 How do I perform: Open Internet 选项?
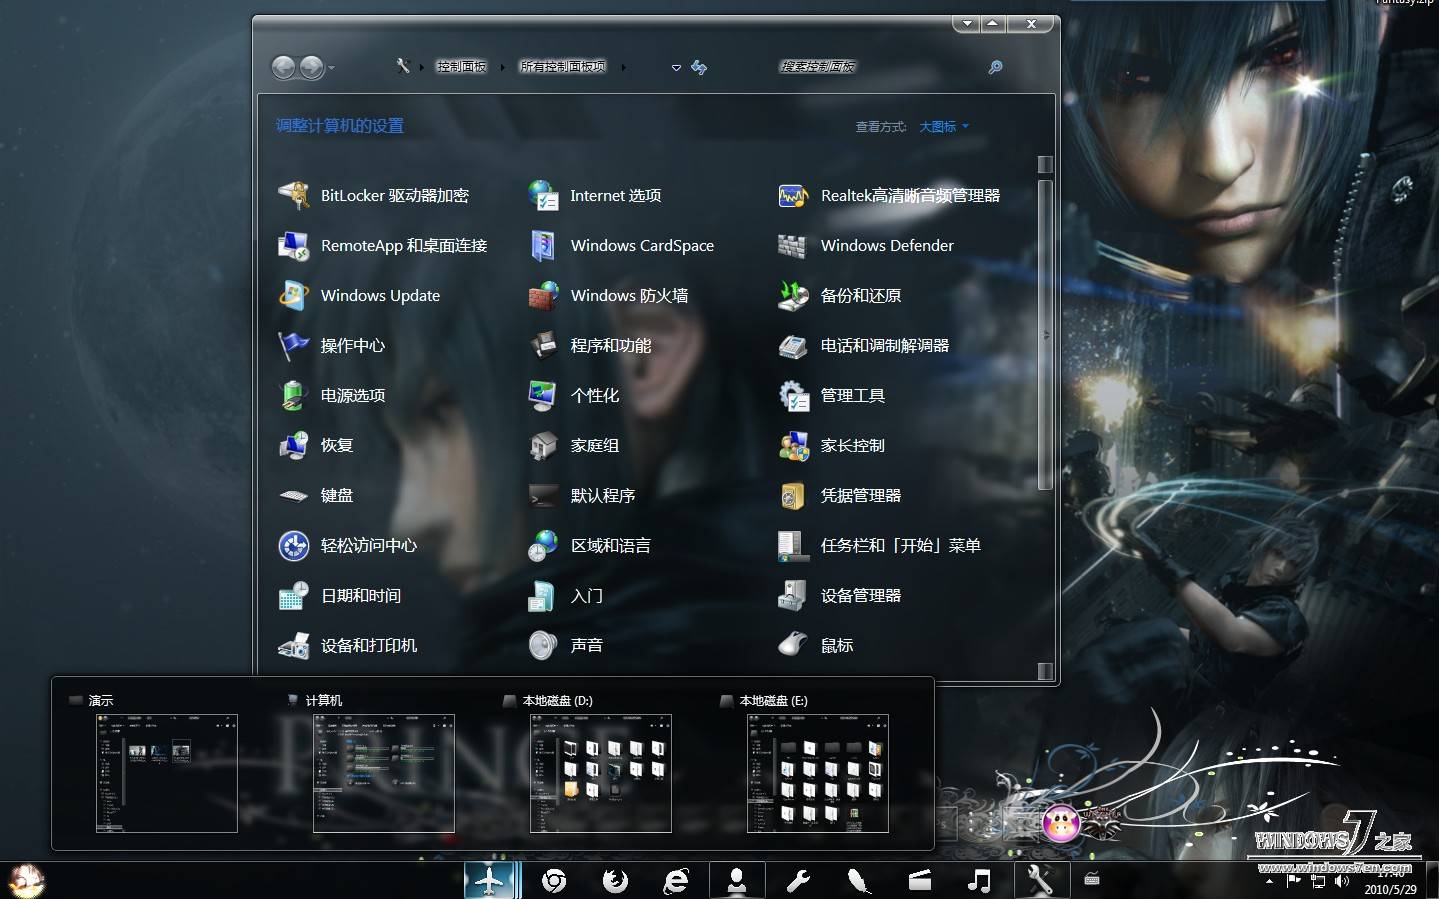pyautogui.click(x=594, y=195)
